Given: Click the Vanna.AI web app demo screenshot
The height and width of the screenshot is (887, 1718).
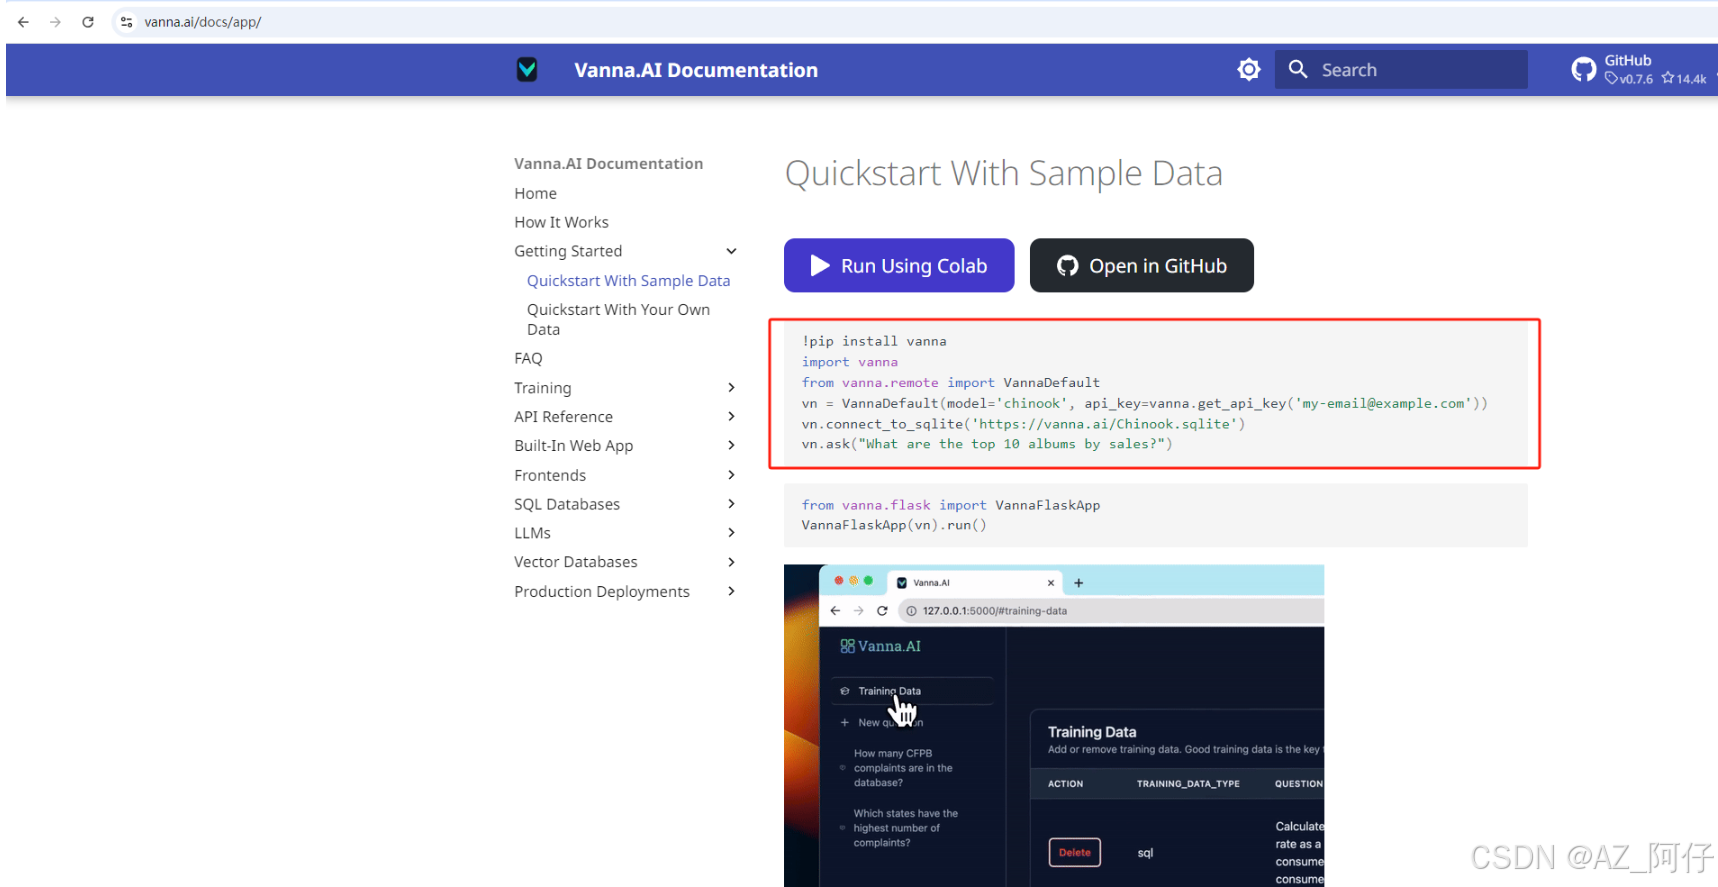Looking at the screenshot, I should pos(1054,725).
